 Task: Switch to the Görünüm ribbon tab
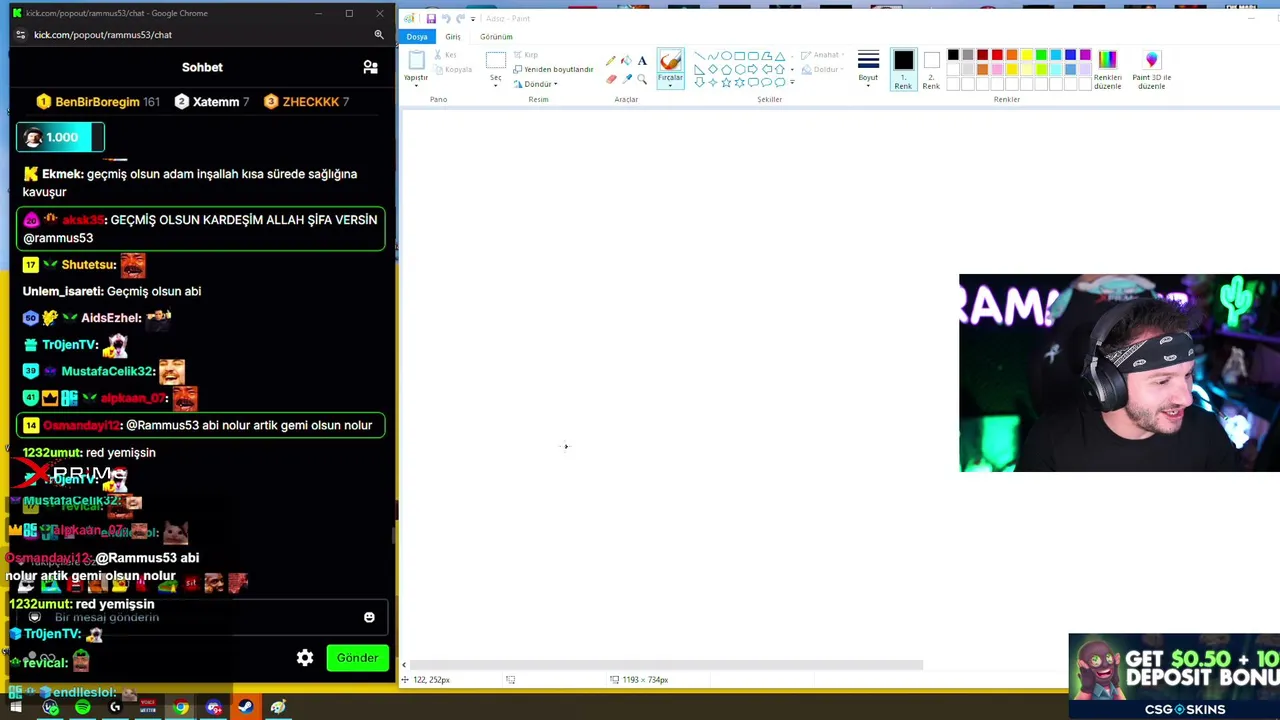pos(496,37)
